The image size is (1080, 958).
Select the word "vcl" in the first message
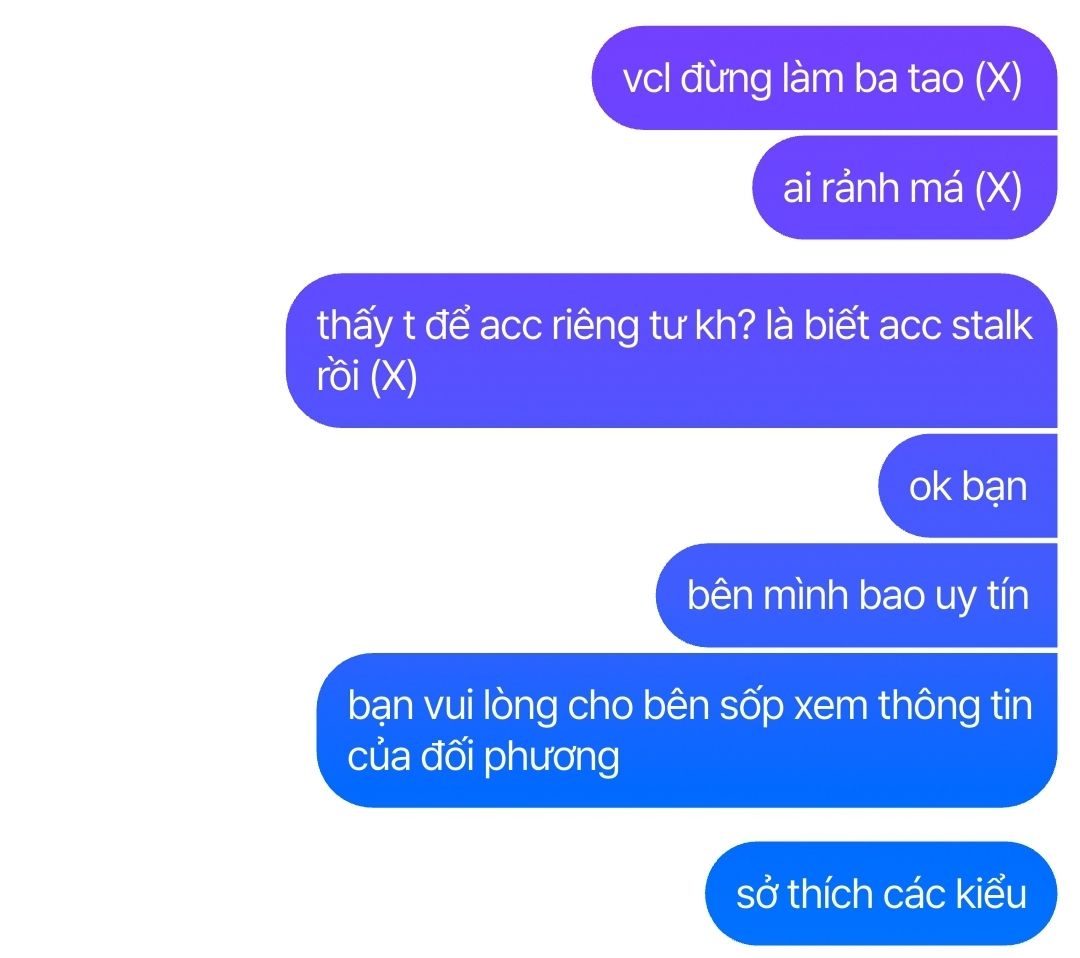tap(646, 79)
